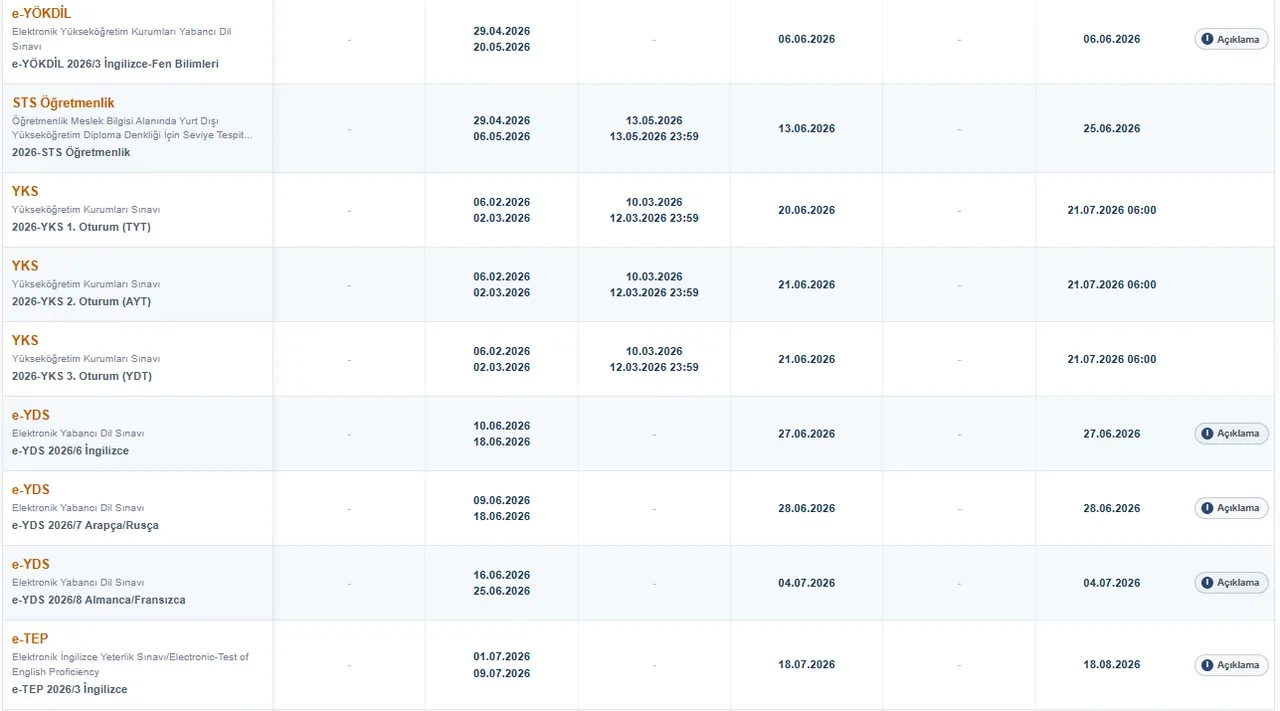Select text "e-TEP 2026/3 İngilizce"
The height and width of the screenshot is (711, 1280).
pos(70,690)
